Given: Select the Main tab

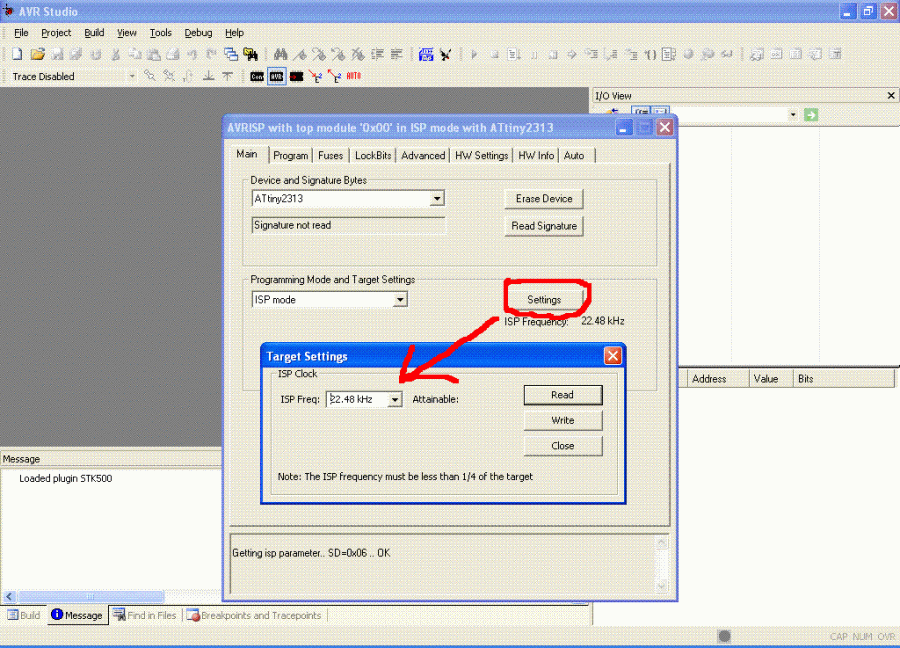Looking at the screenshot, I should 247,154.
